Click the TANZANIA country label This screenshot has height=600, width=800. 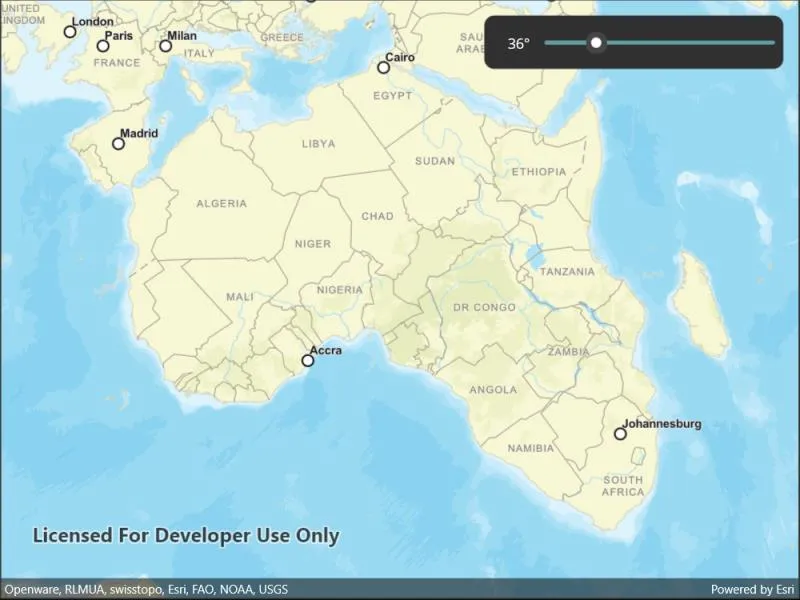(x=567, y=272)
